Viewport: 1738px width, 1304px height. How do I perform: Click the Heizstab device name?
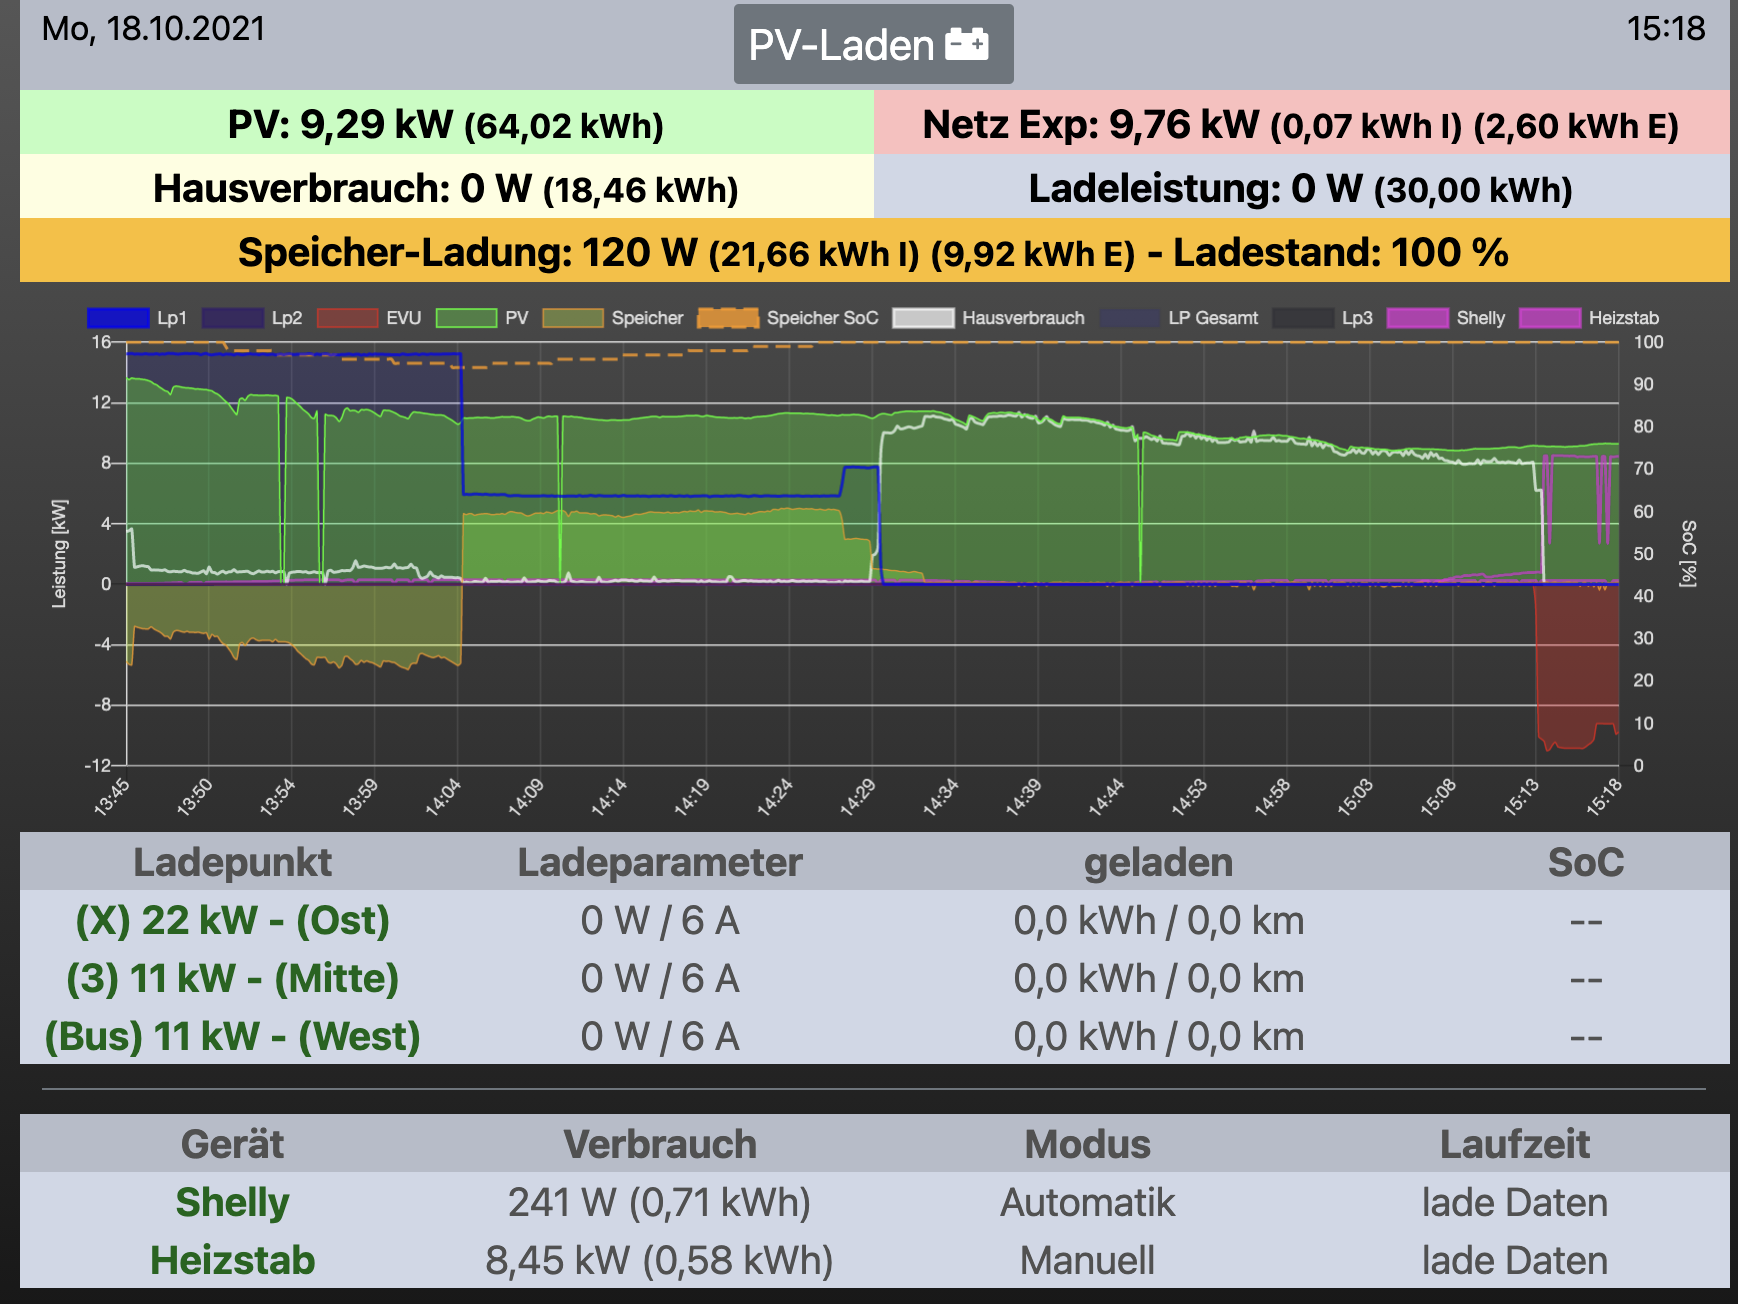pyautogui.click(x=232, y=1261)
